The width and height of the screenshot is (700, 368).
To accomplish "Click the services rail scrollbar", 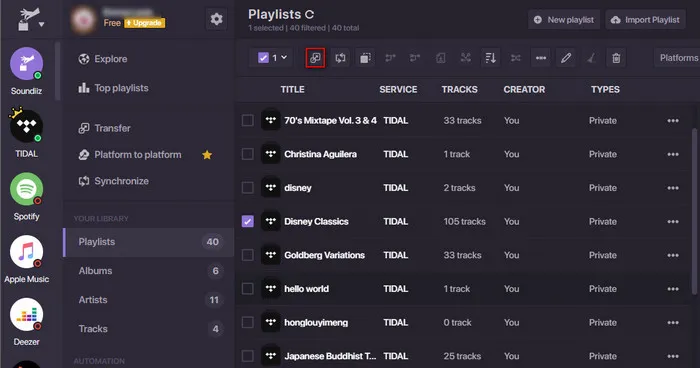I will (57, 71).
